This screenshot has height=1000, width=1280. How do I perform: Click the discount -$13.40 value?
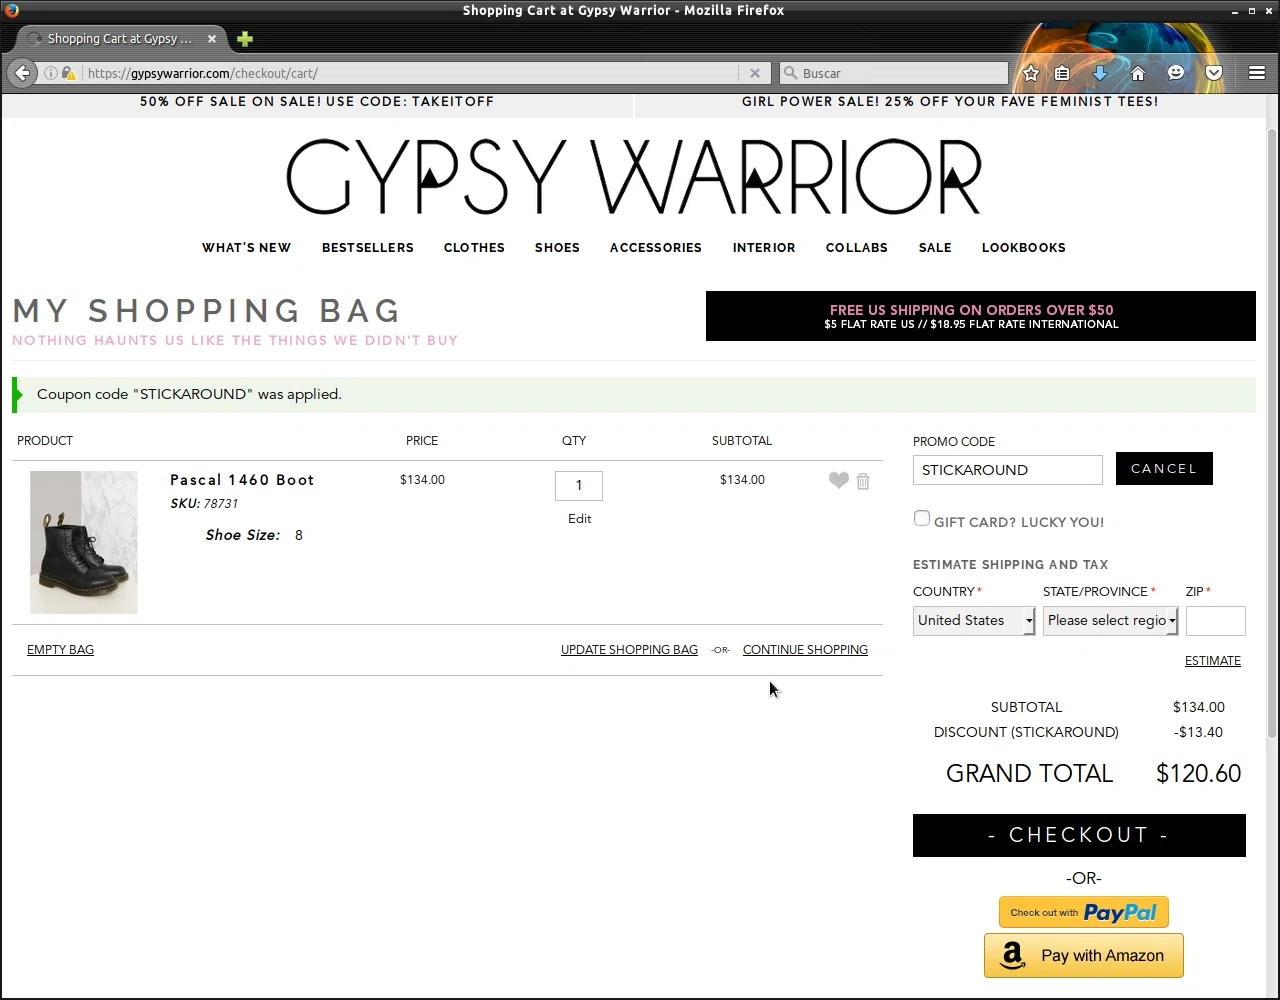[x=1198, y=732]
